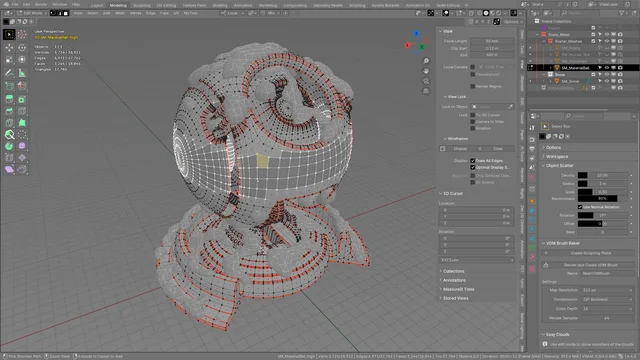
Task: Select the Cursor tool
Action: (x=22, y=34)
